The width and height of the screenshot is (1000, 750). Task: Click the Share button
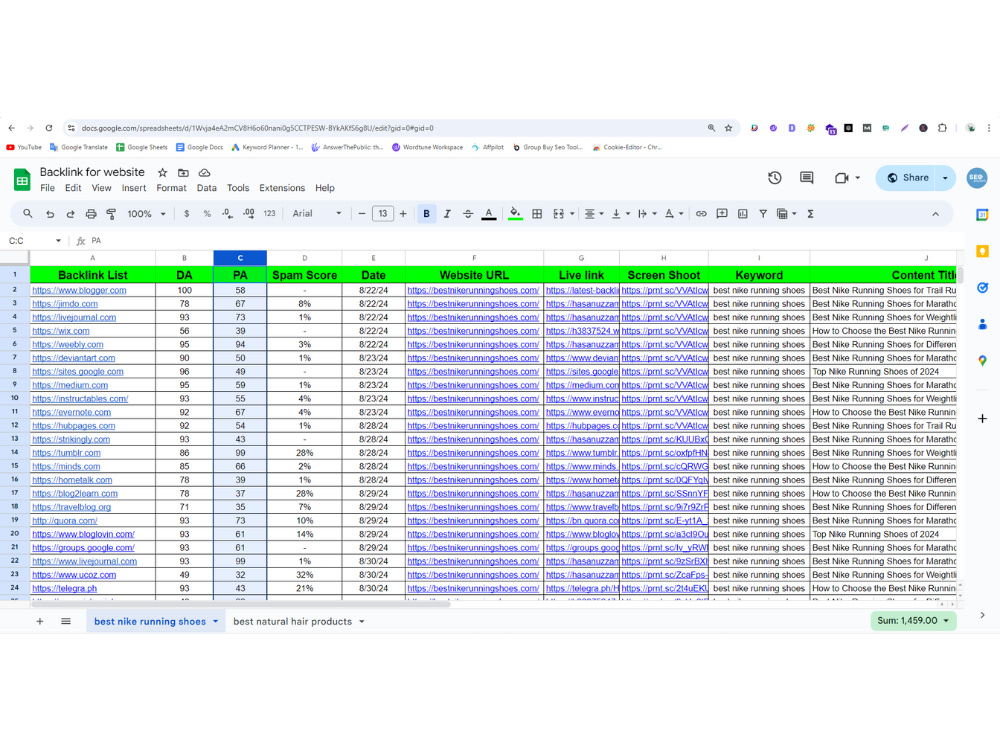(908, 178)
